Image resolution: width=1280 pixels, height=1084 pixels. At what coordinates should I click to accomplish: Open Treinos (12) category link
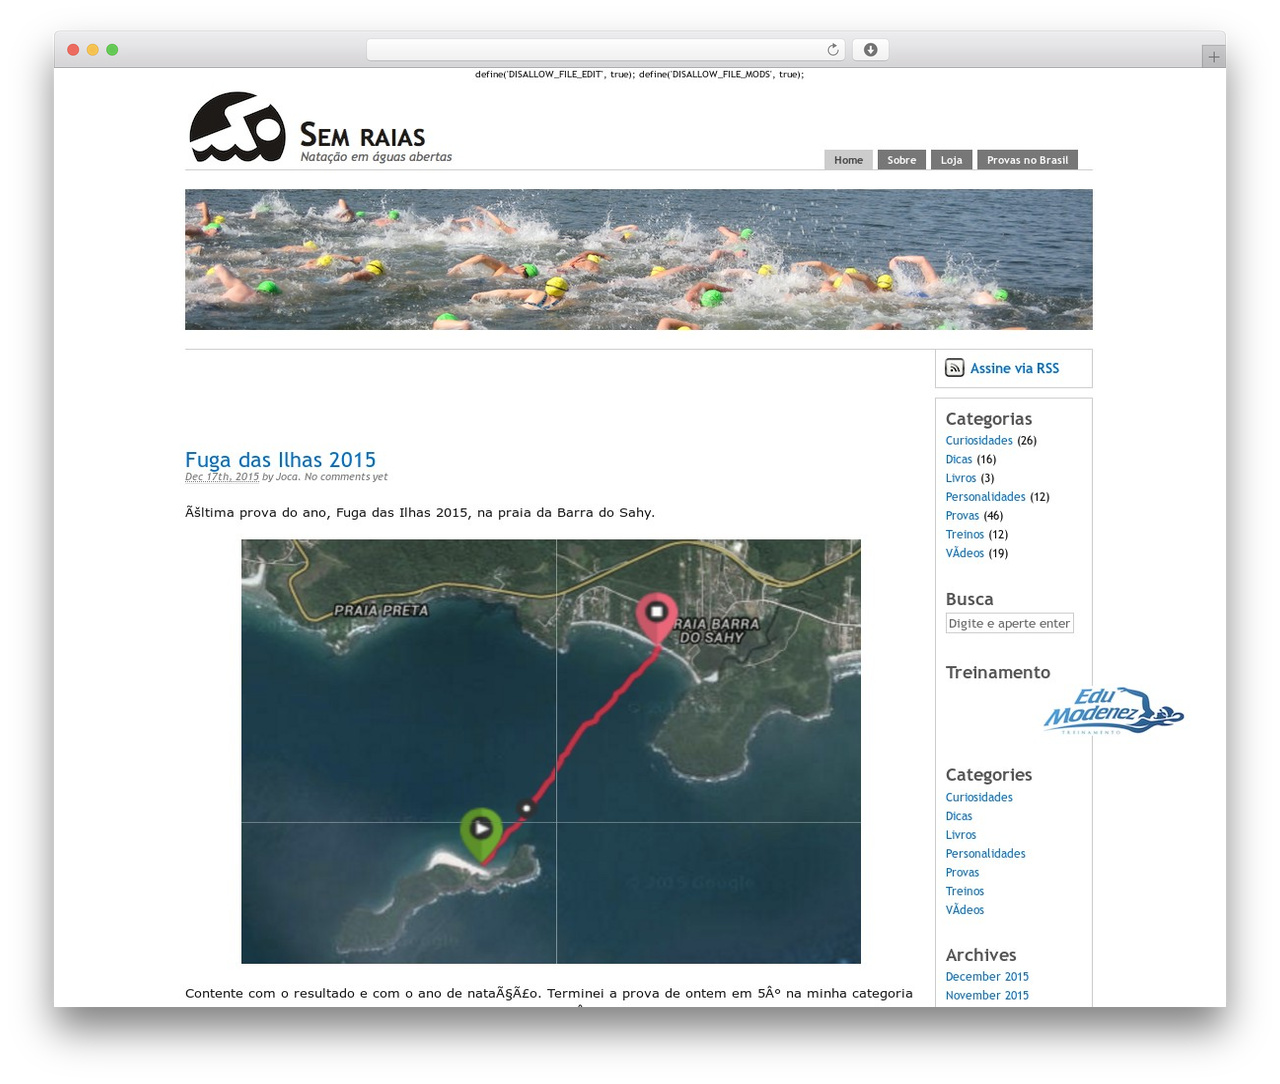pos(965,535)
